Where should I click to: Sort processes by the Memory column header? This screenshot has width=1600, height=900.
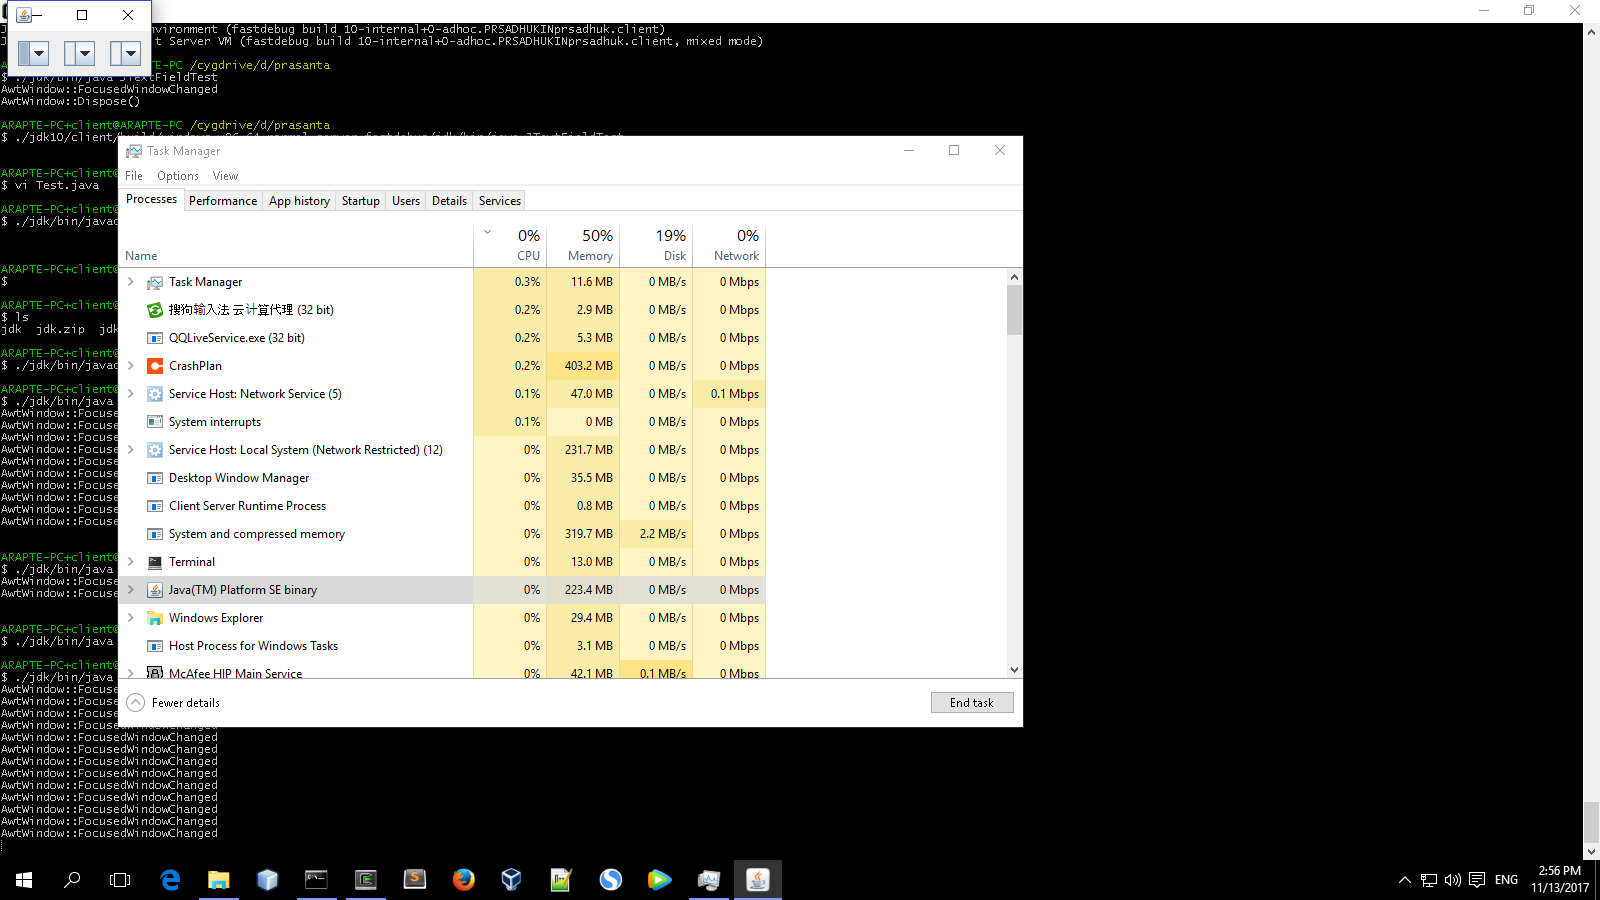pyautogui.click(x=584, y=246)
